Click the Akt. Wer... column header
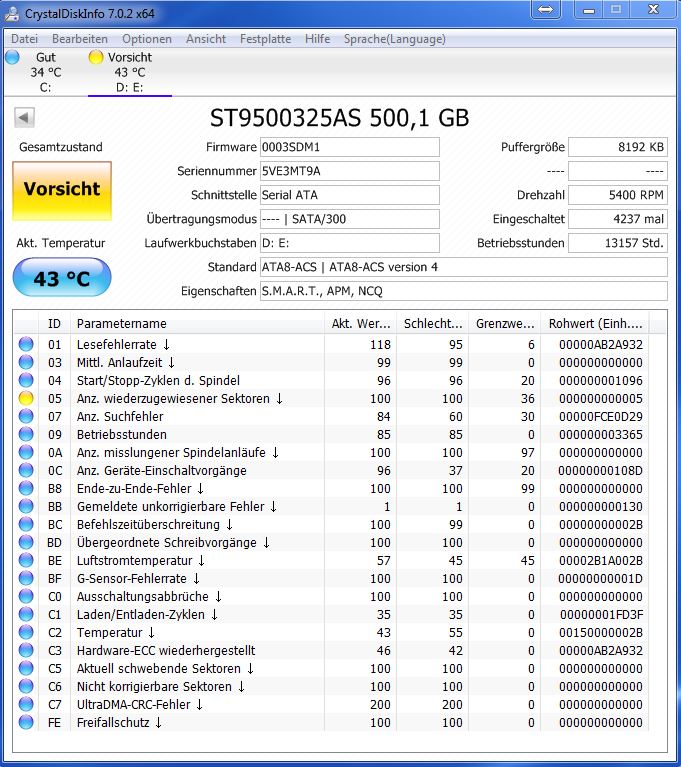681x767 pixels. point(361,323)
